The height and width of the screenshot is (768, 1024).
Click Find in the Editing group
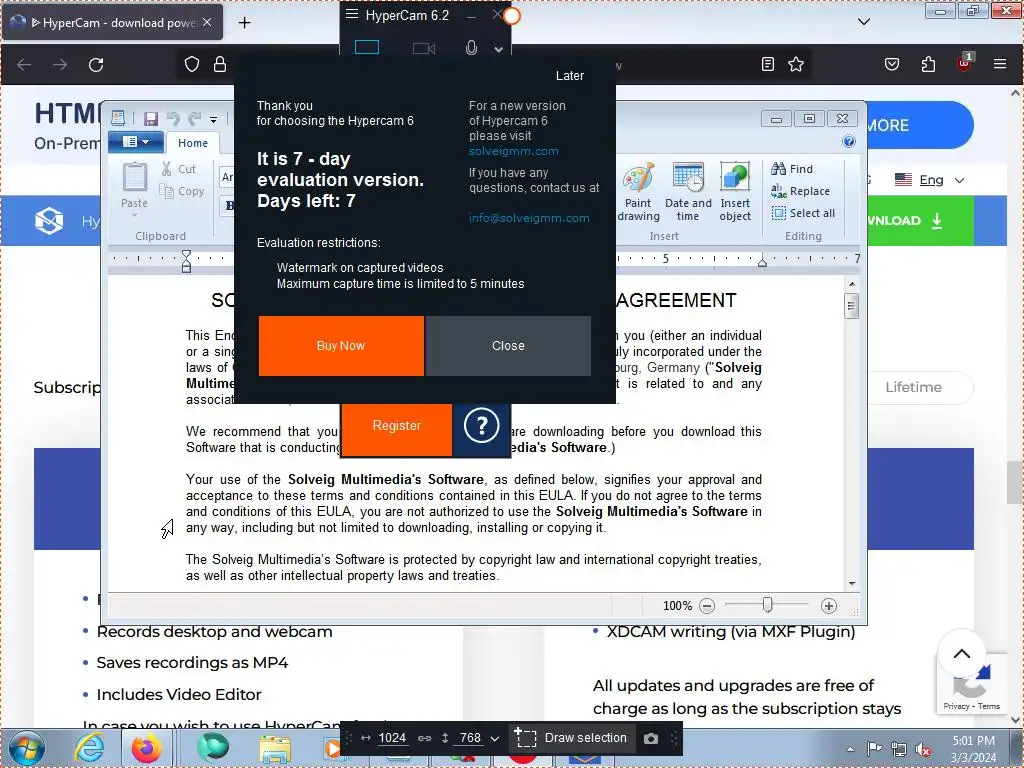click(792, 169)
